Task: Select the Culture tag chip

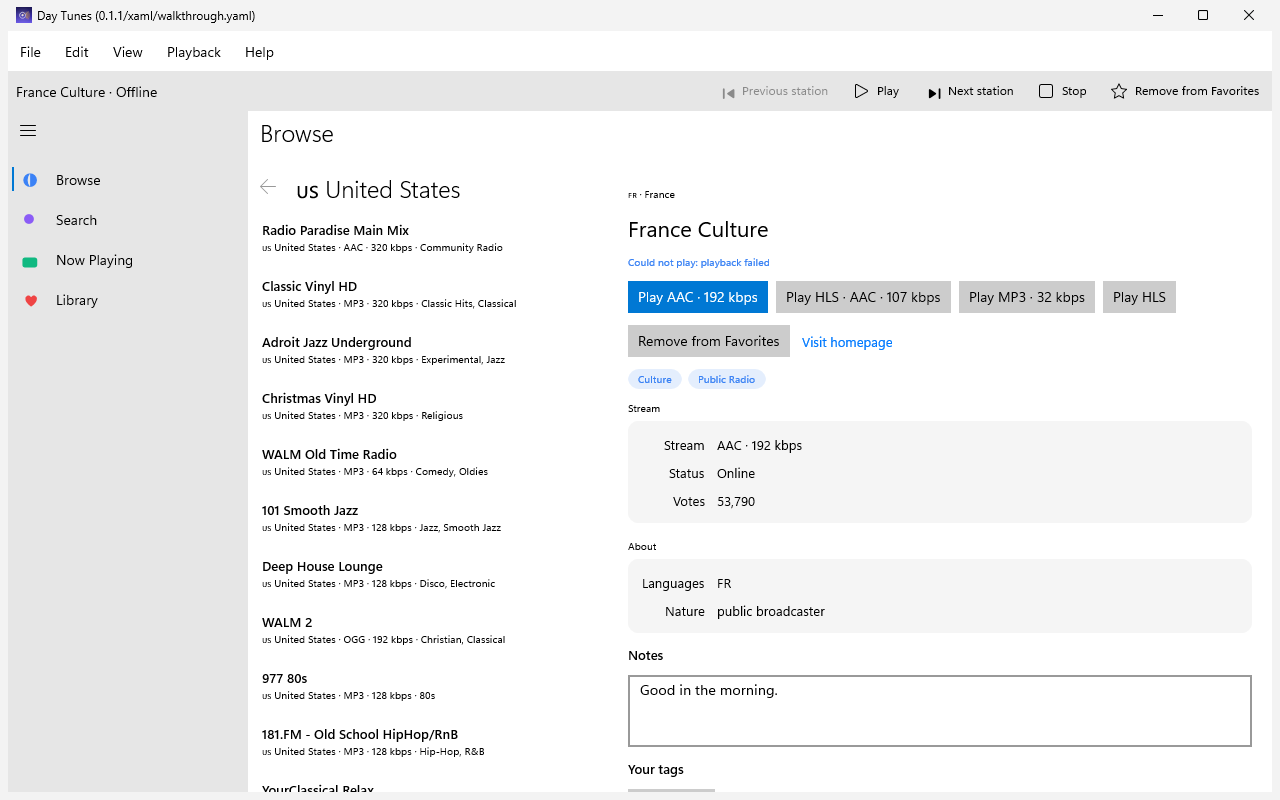Action: (x=655, y=379)
